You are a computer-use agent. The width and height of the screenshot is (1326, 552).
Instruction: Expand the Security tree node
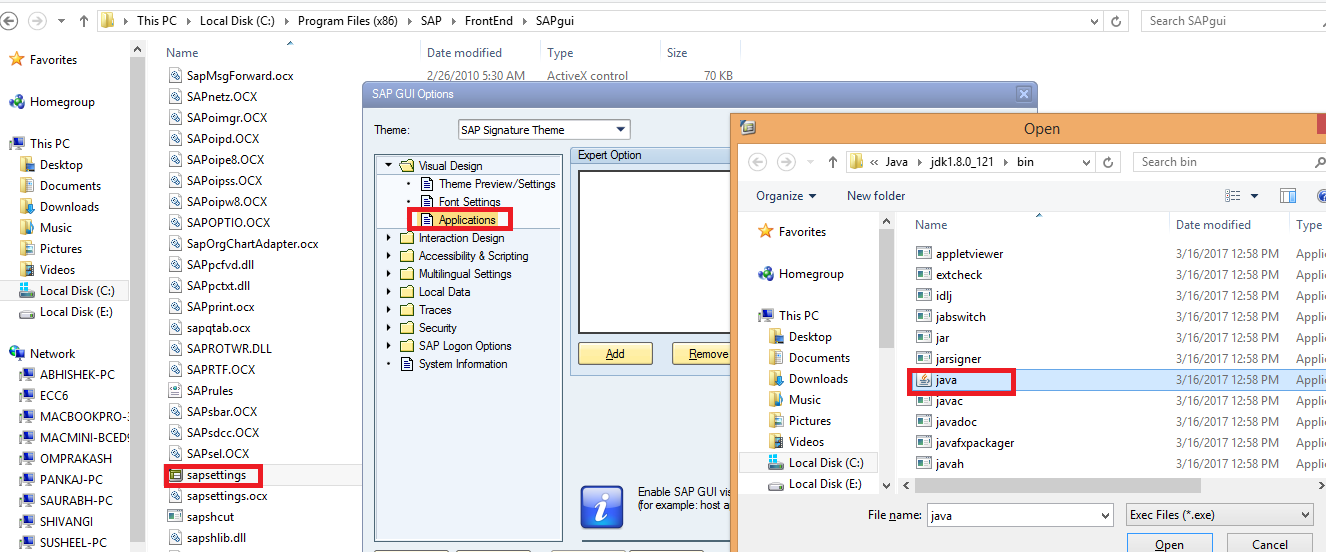pos(389,328)
